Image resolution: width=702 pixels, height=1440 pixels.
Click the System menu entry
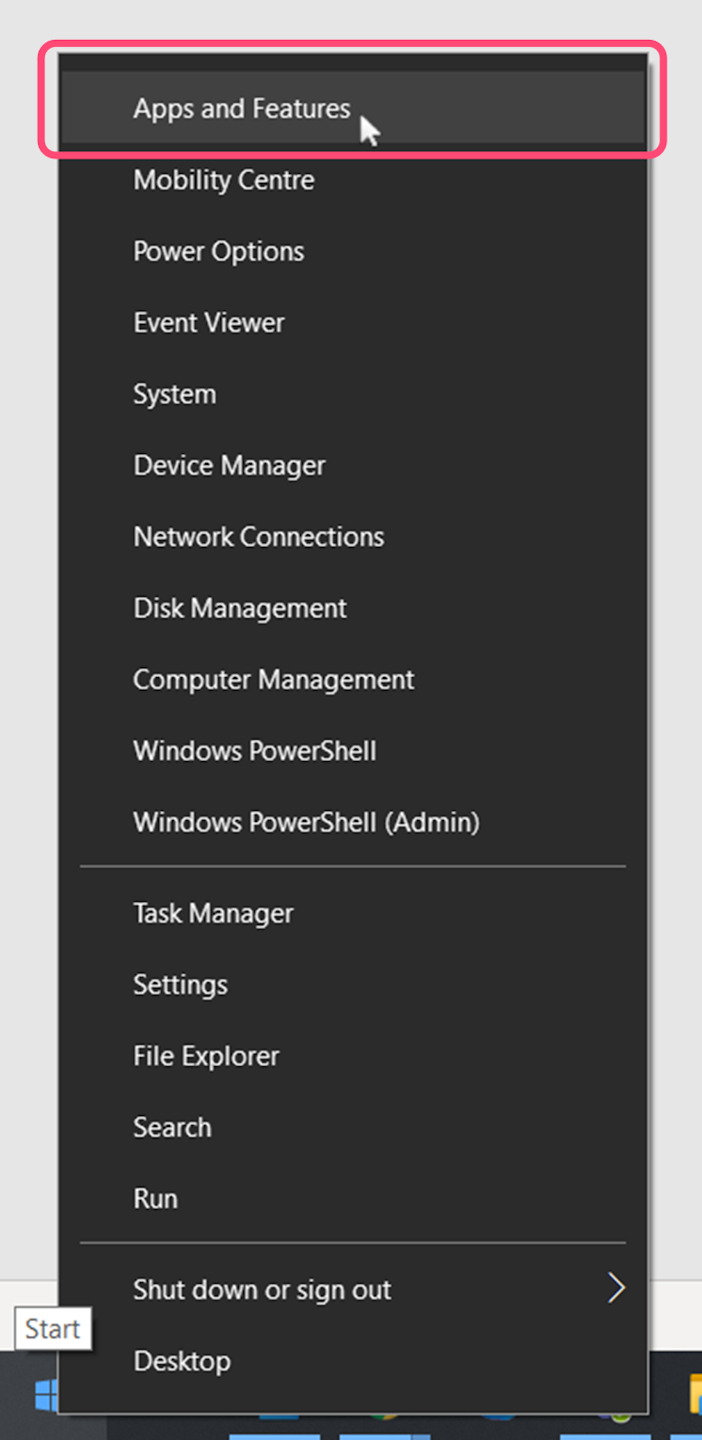(x=175, y=394)
